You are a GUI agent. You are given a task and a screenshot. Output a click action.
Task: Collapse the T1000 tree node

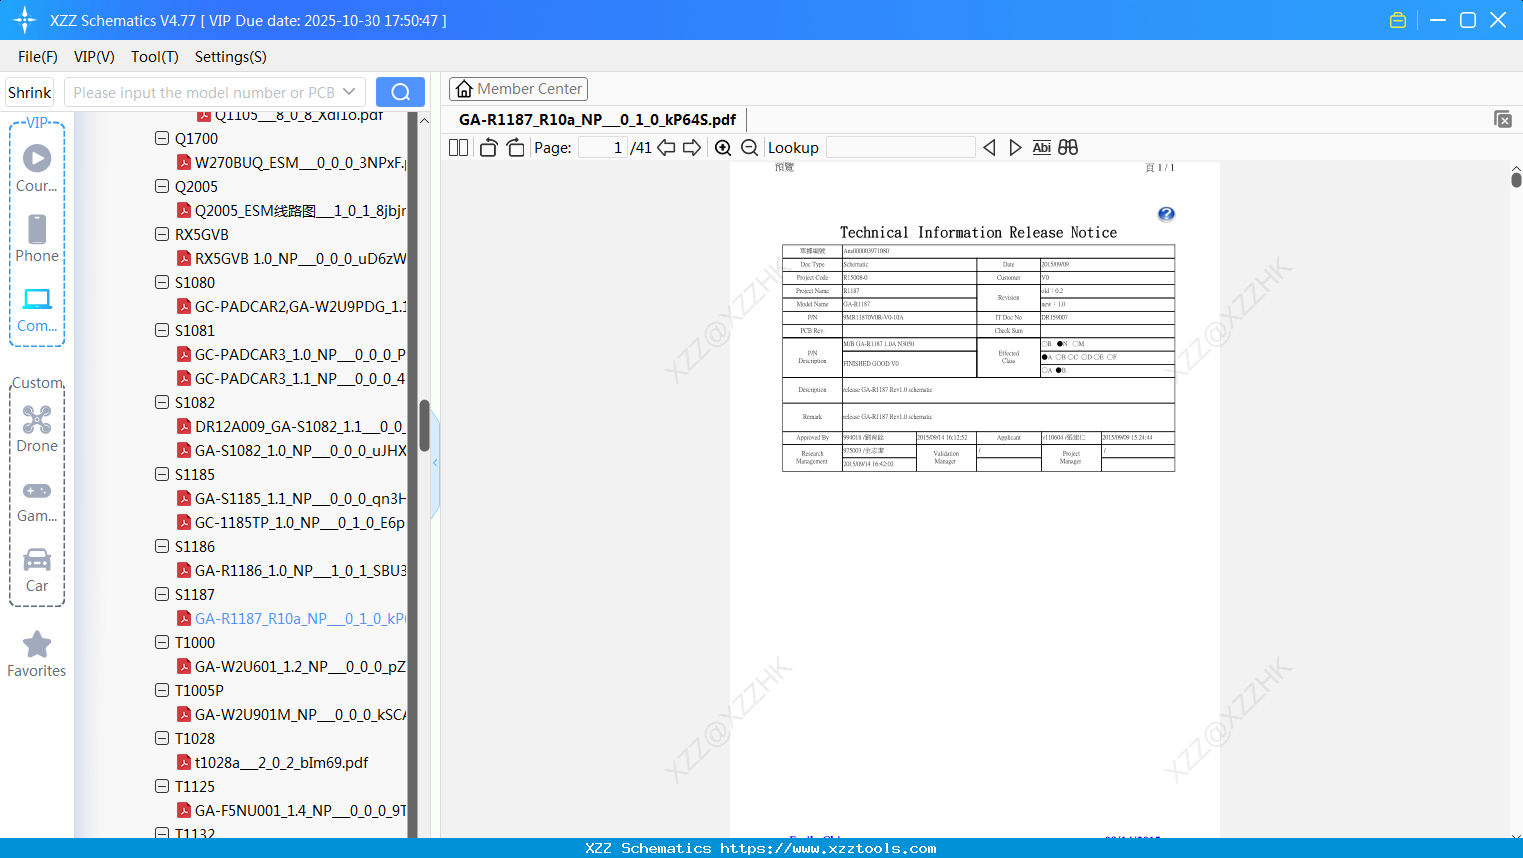click(x=162, y=642)
